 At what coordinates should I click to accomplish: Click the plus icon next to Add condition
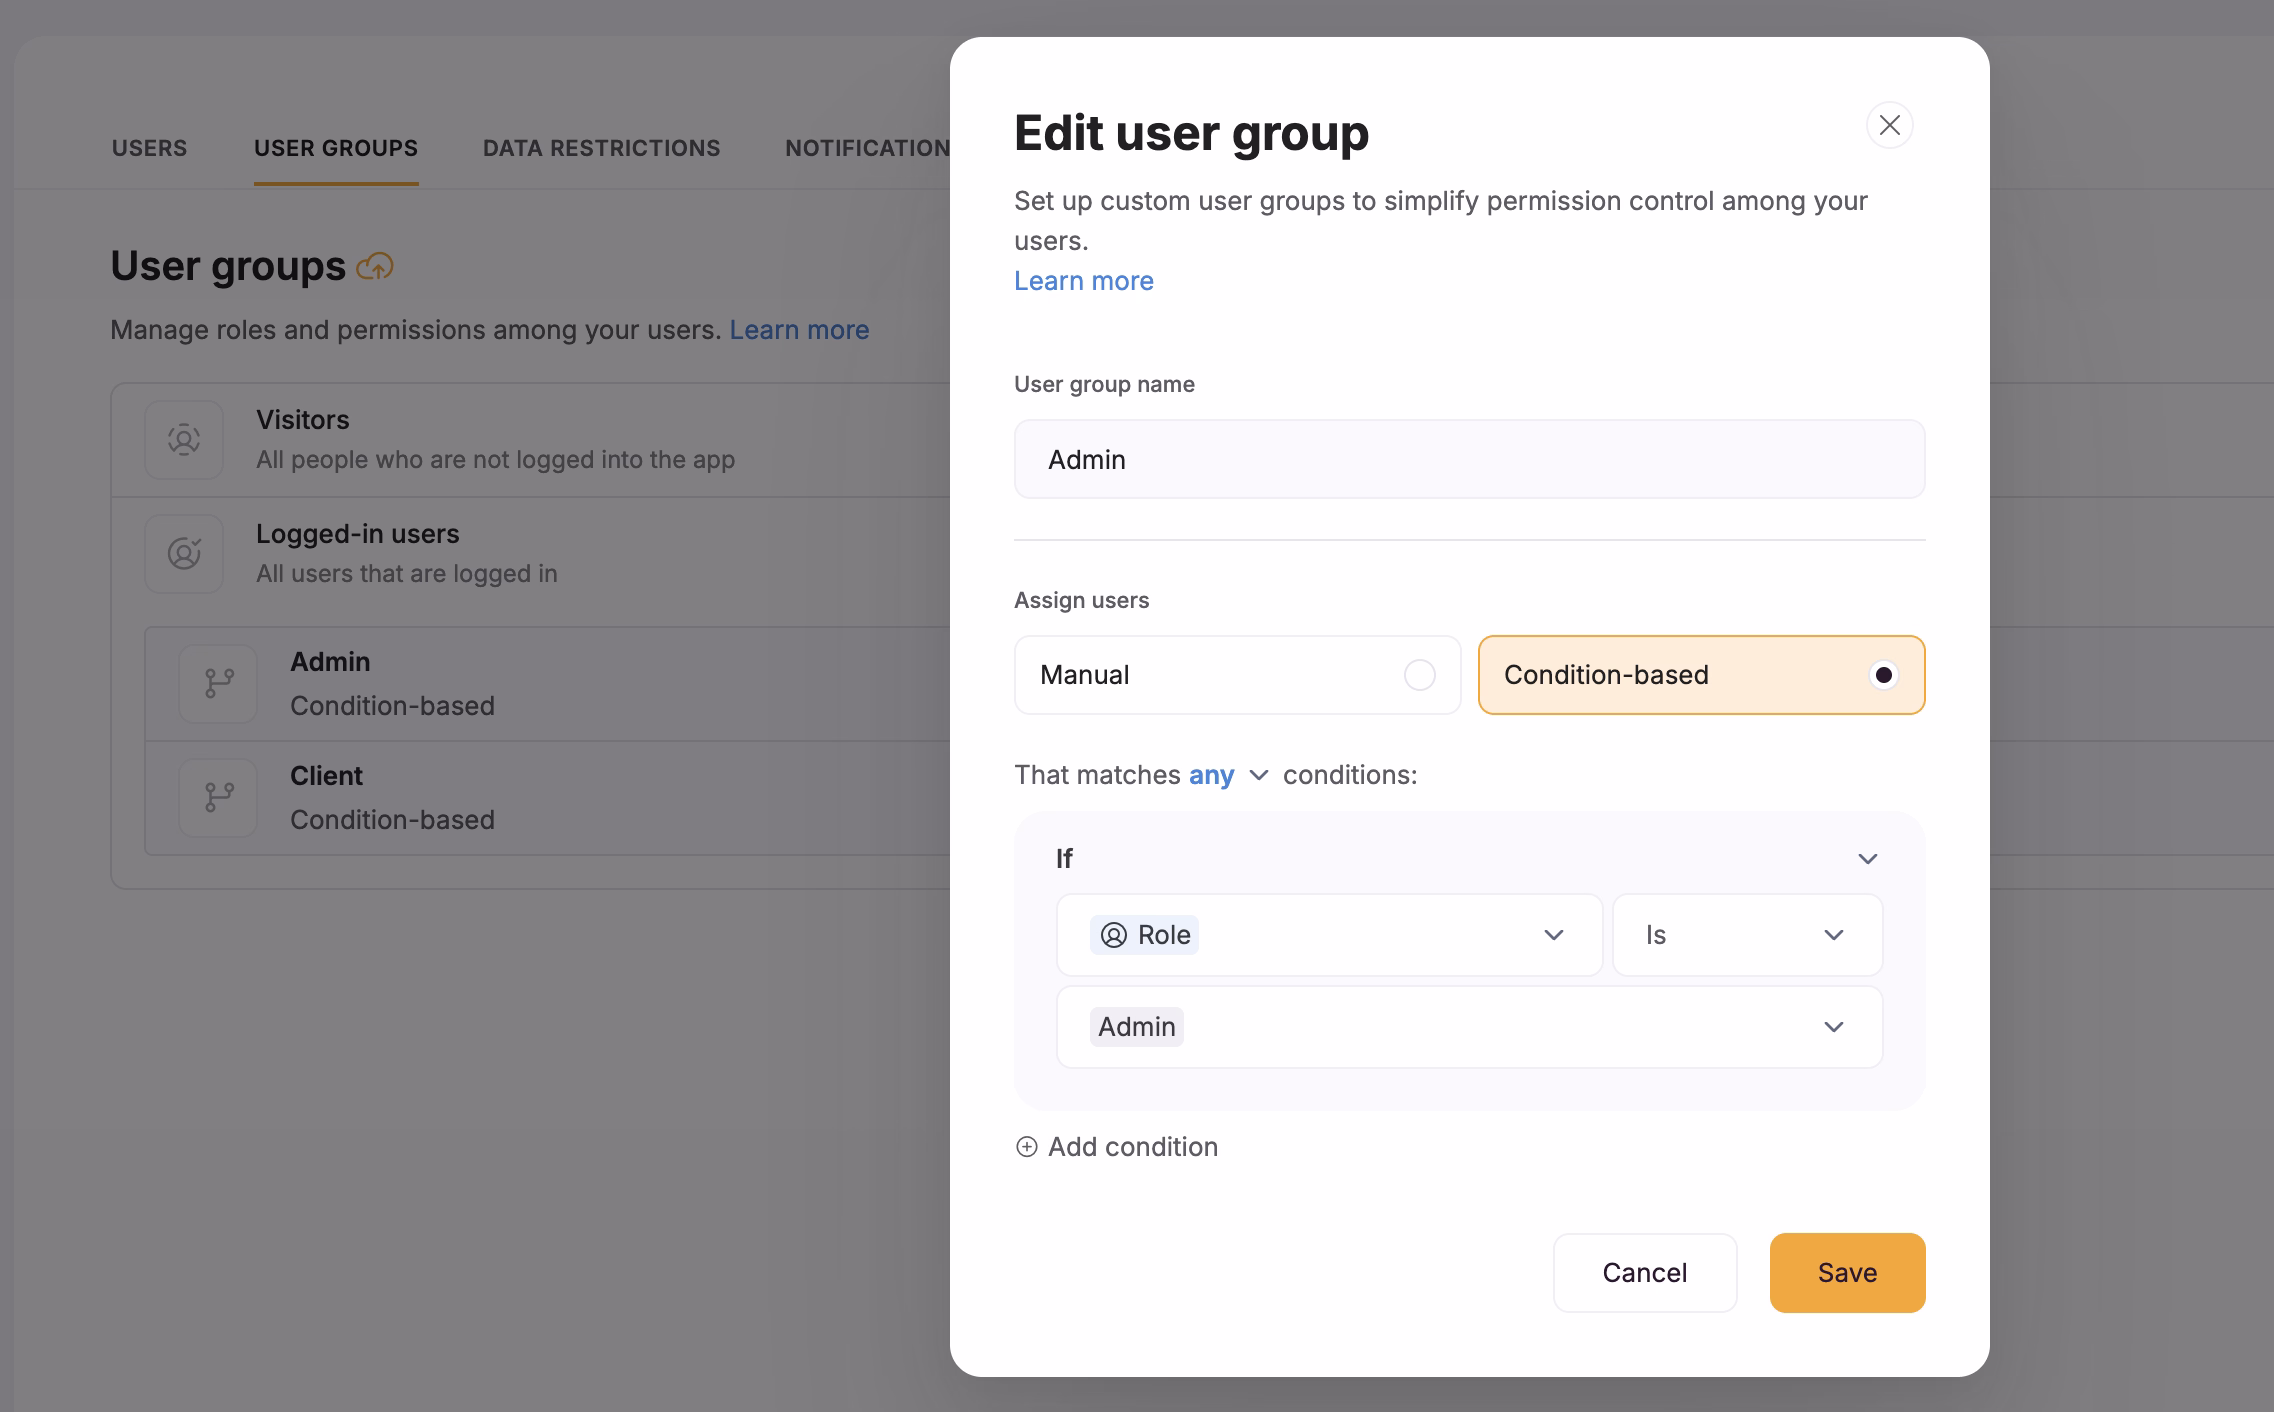pos(1027,1147)
